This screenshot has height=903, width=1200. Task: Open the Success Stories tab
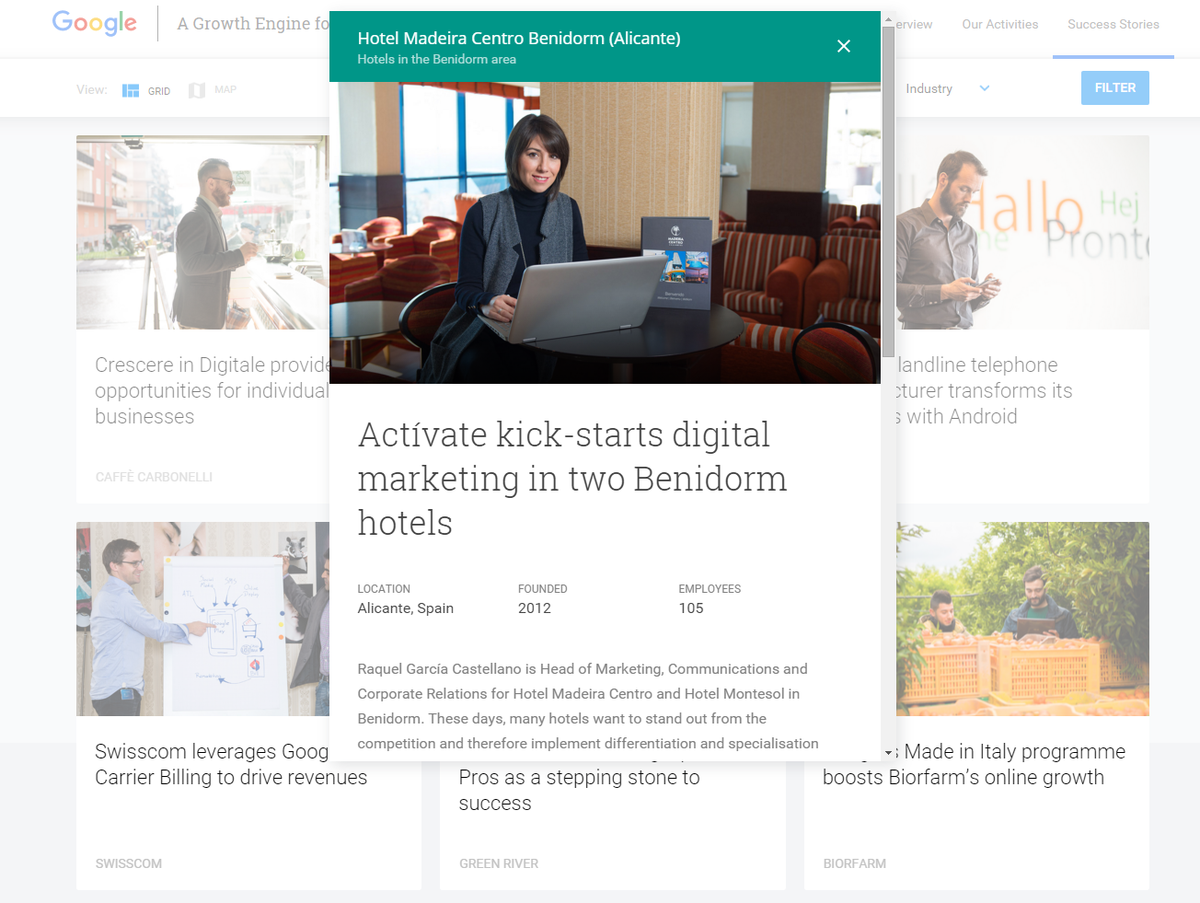coord(1113,24)
